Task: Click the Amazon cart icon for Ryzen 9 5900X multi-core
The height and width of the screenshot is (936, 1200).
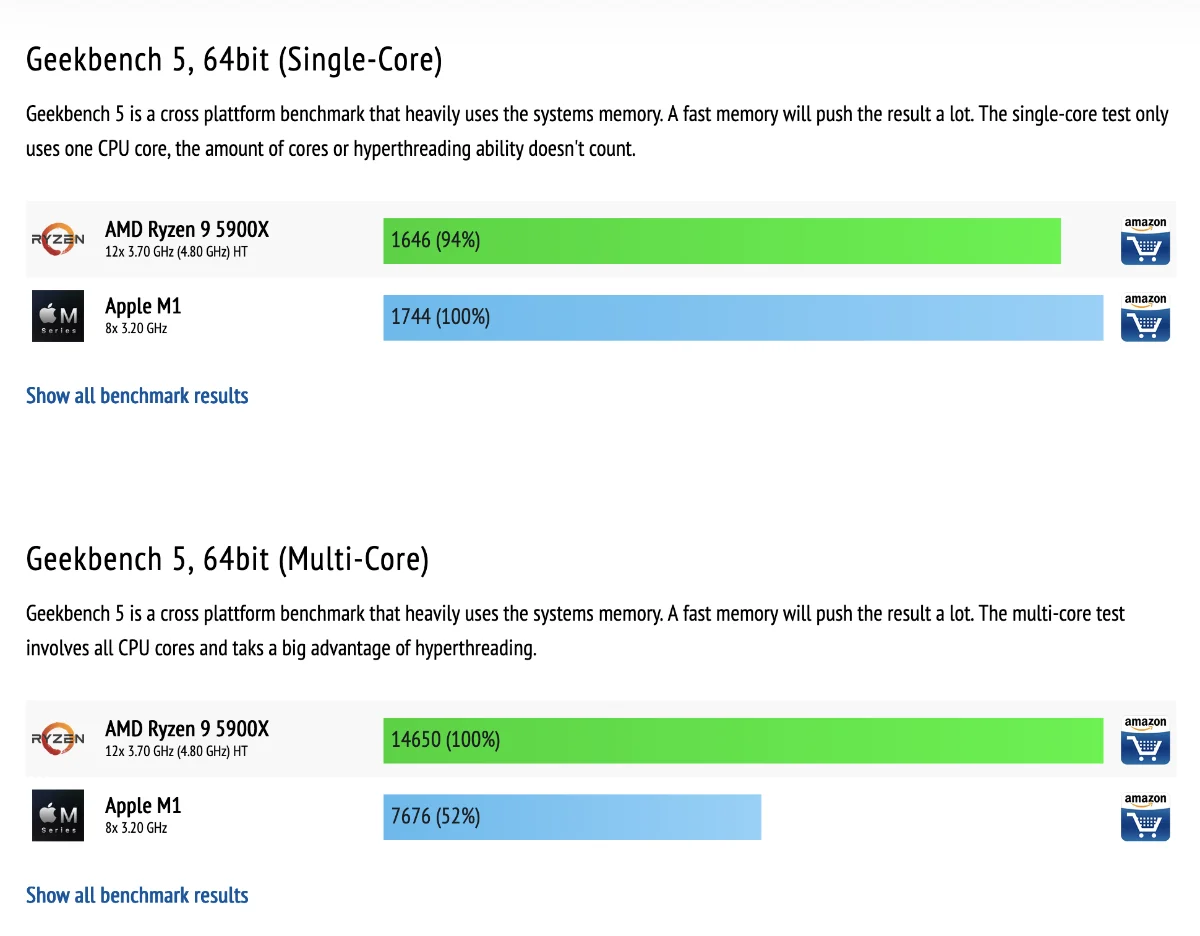Action: [1145, 740]
